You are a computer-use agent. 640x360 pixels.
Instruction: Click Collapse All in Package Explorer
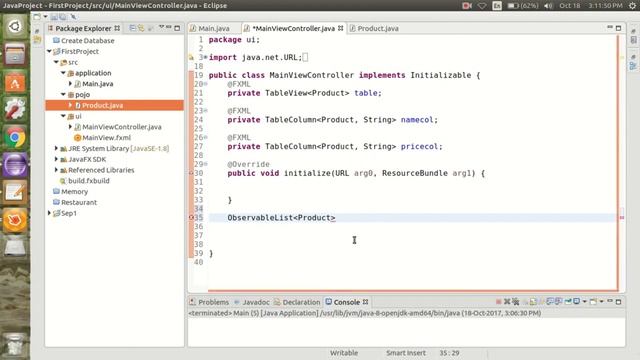click(133, 28)
